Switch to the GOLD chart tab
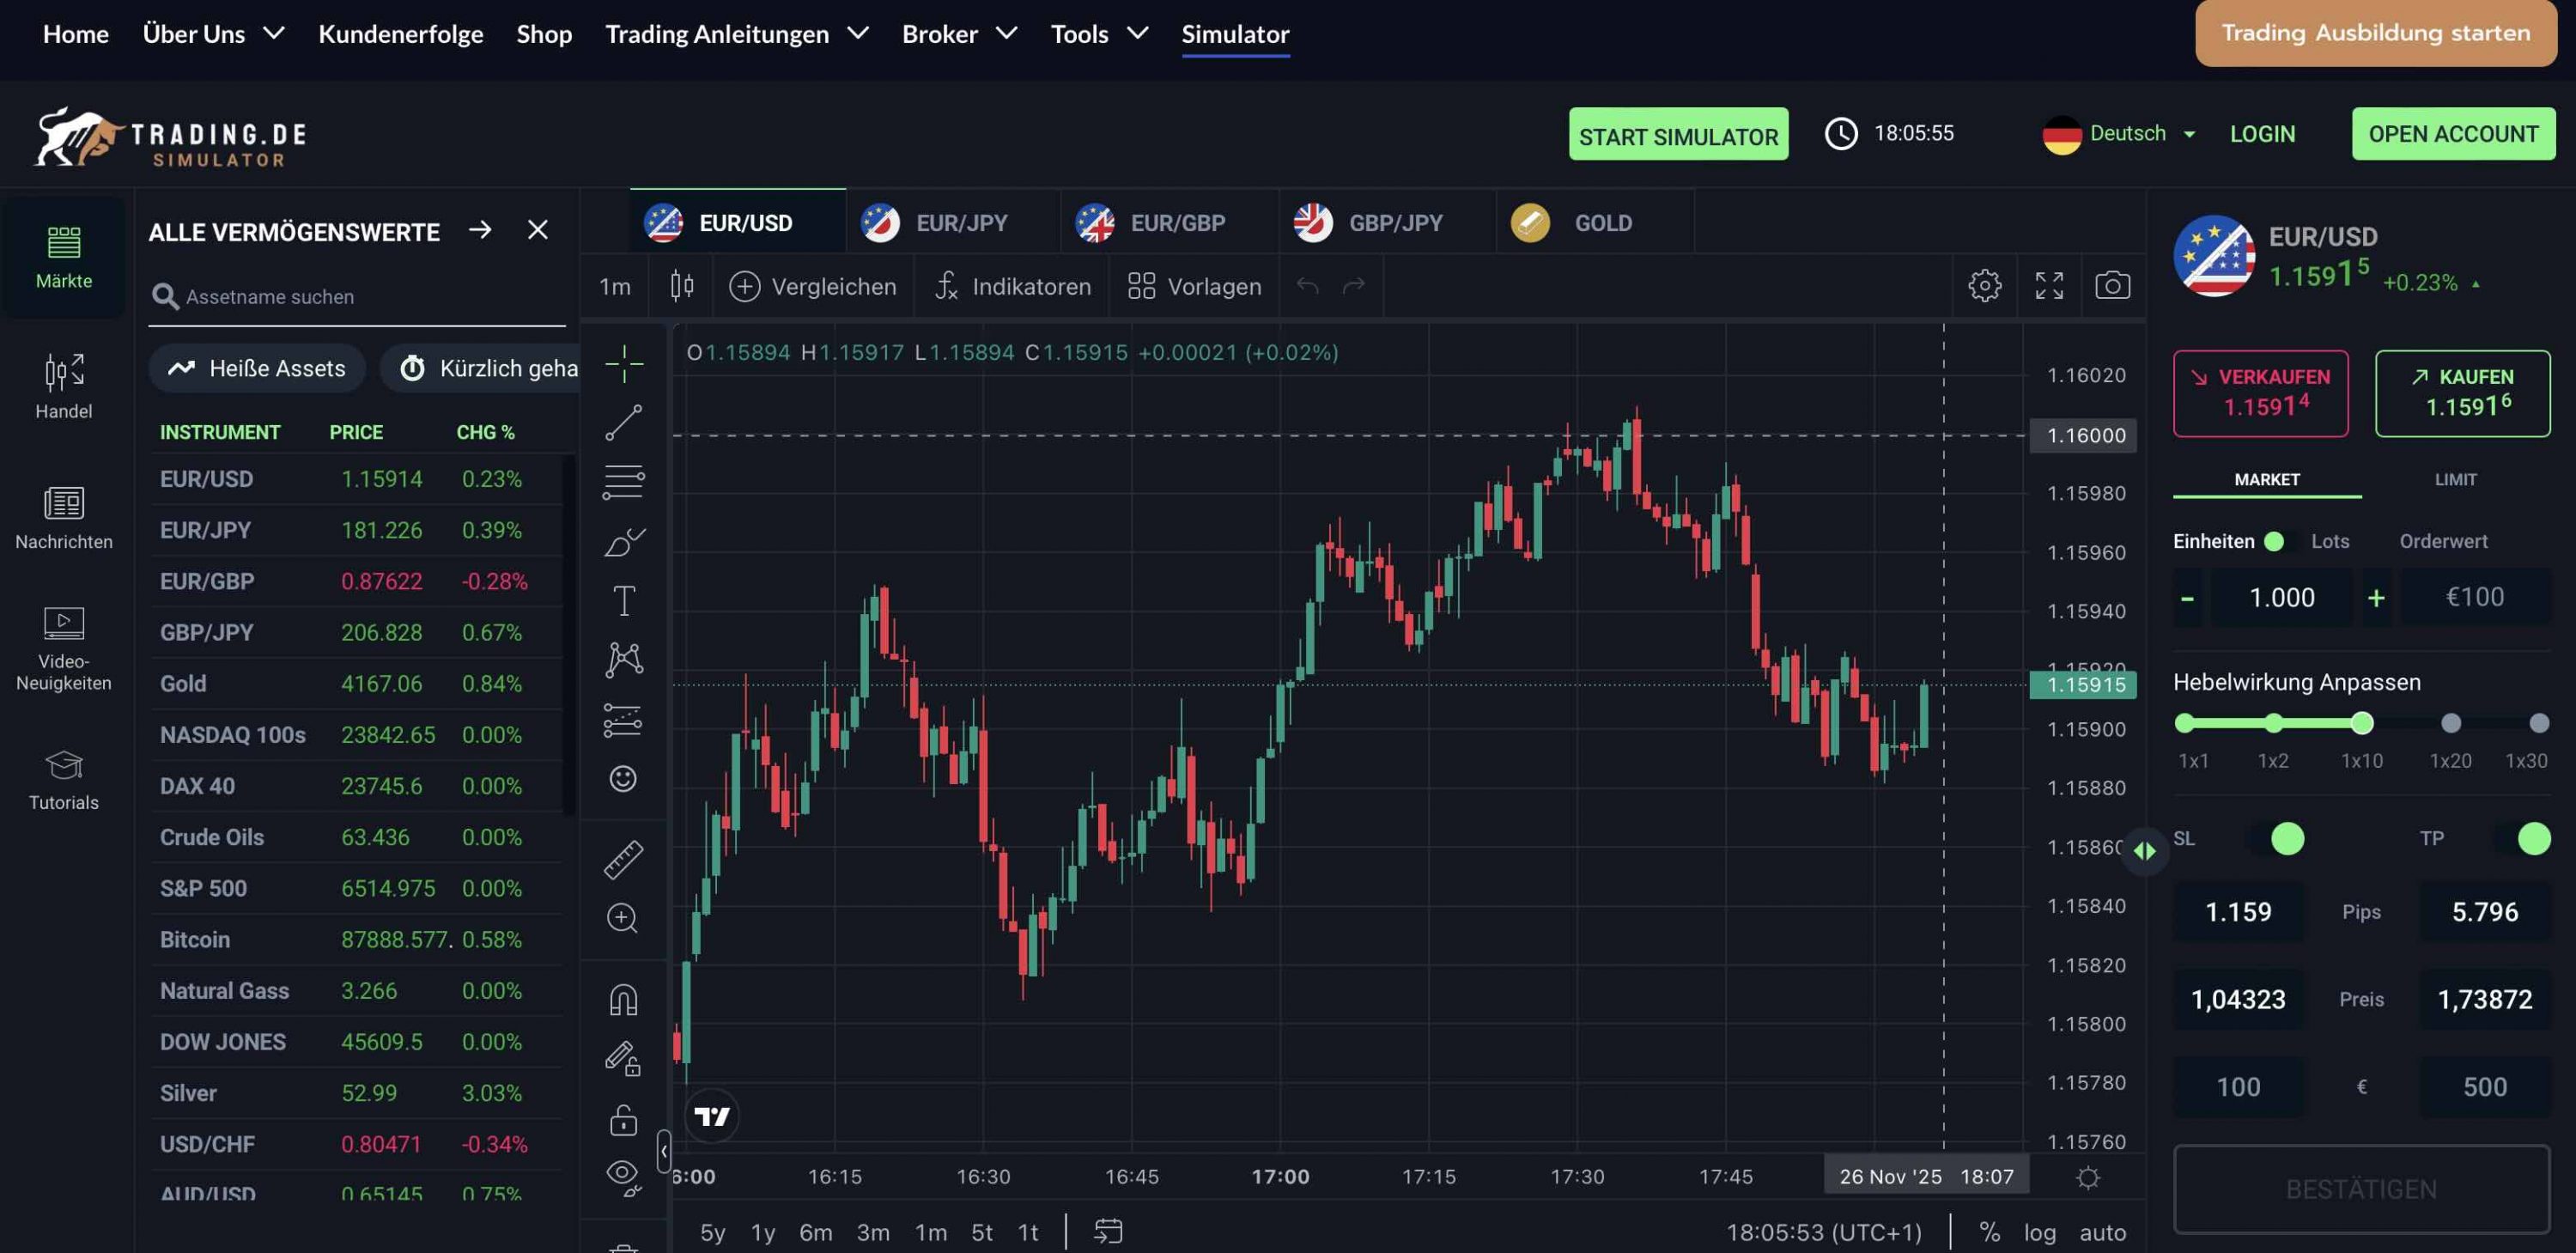 [x=1595, y=223]
